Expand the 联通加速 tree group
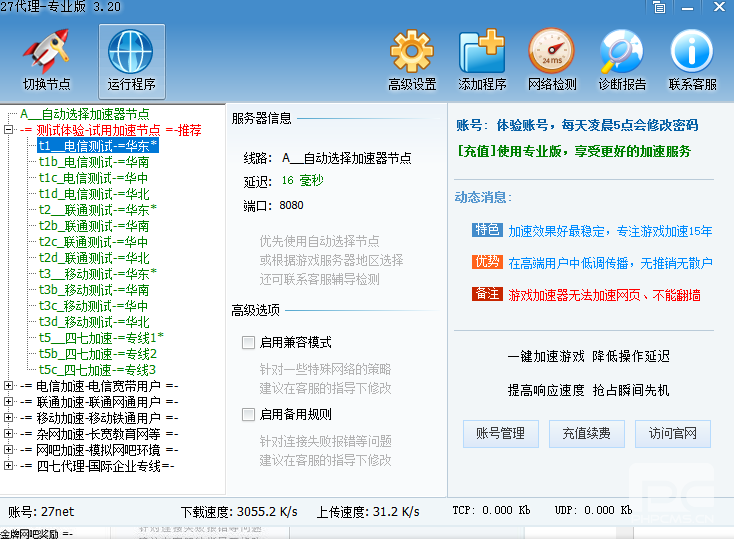This screenshot has width=734, height=543. pyautogui.click(x=9, y=402)
